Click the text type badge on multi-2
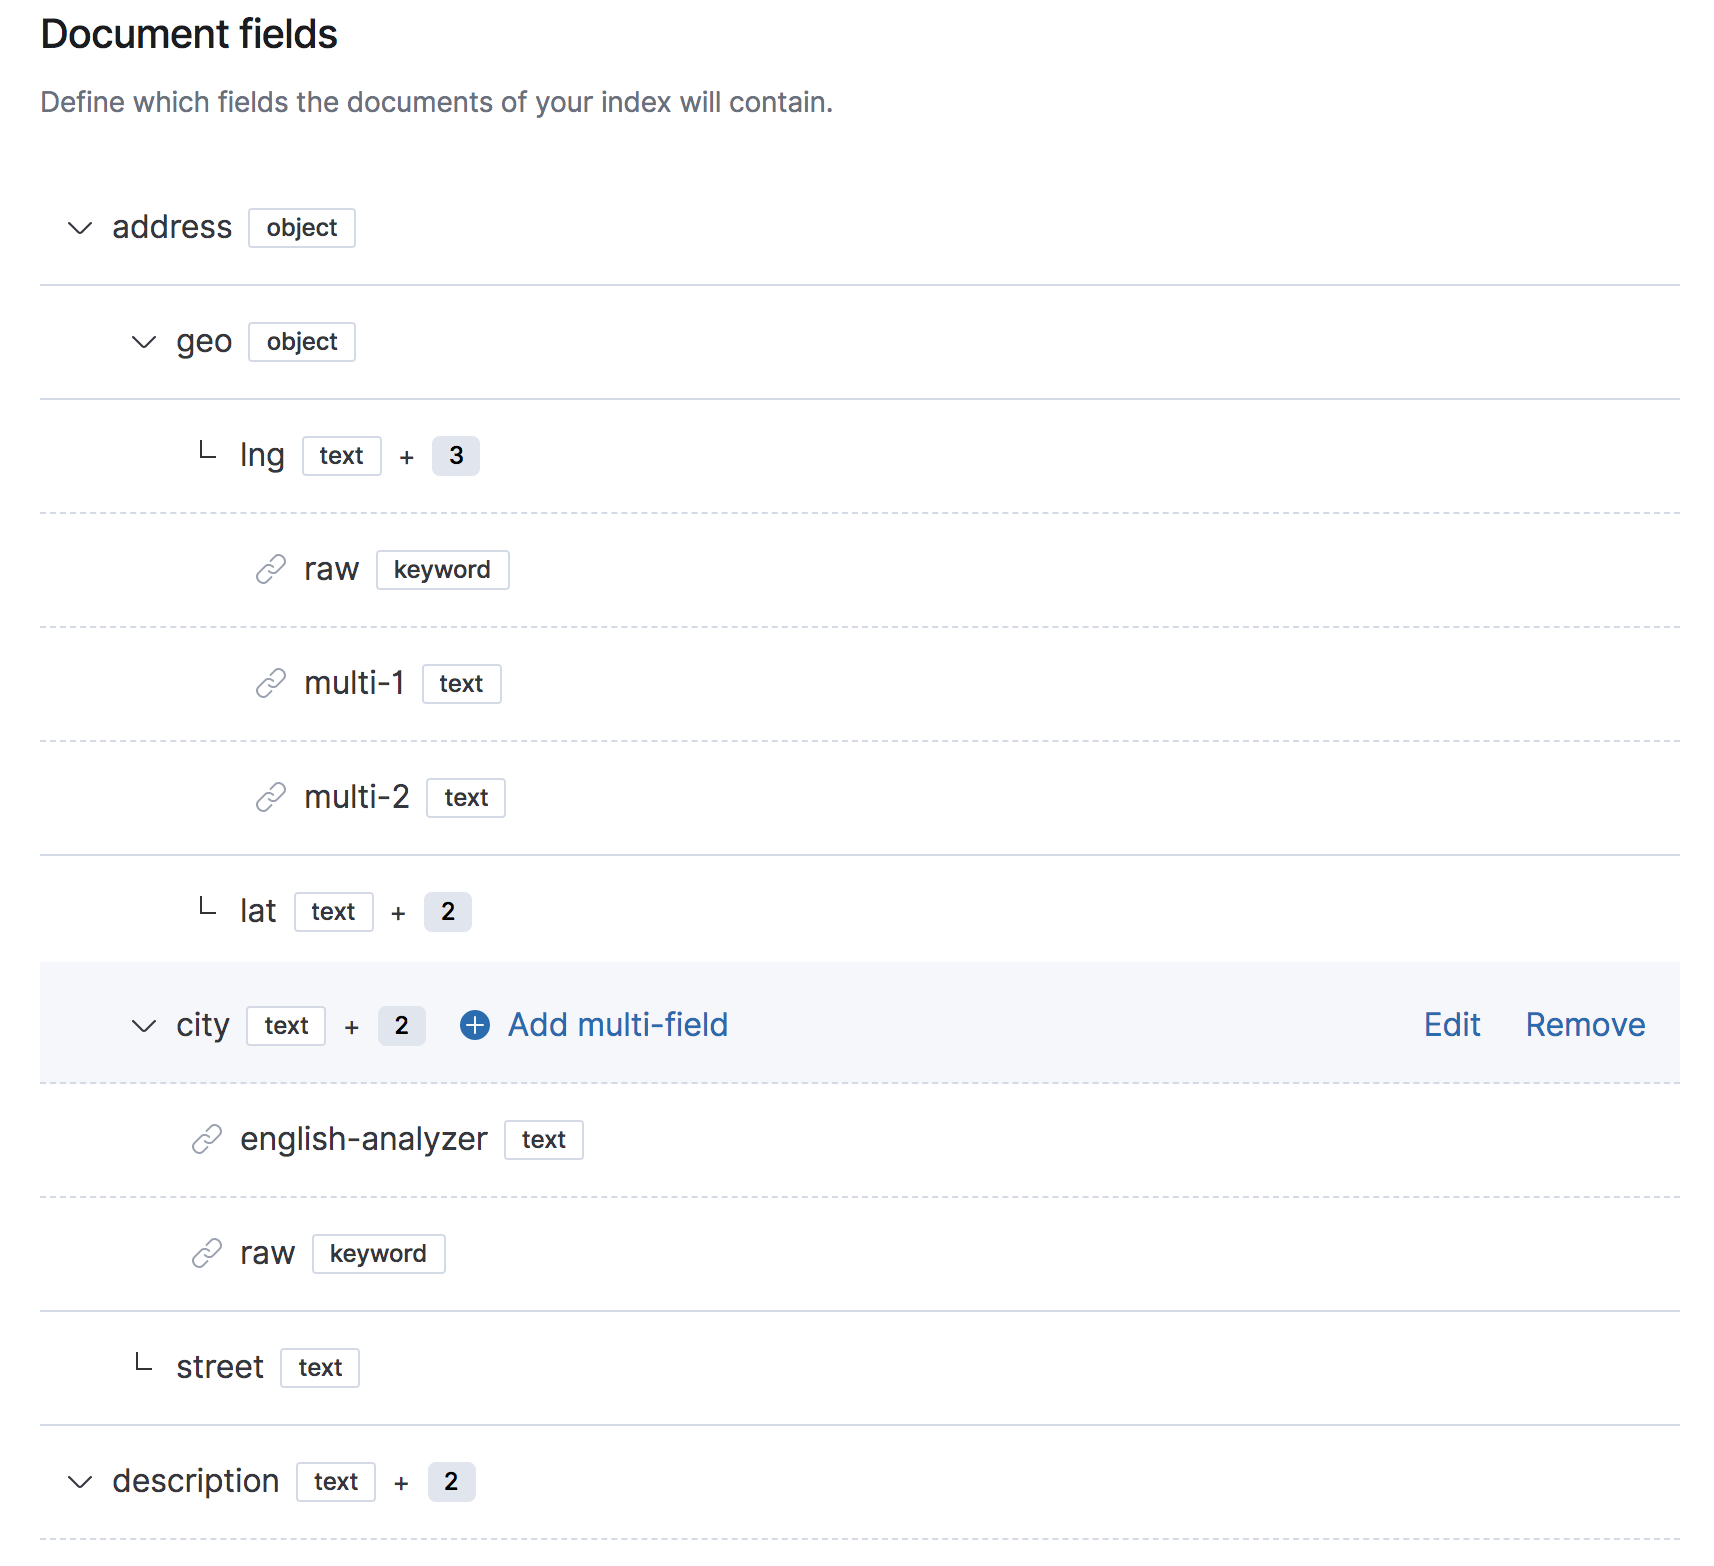This screenshot has width=1714, height=1566. 466,798
